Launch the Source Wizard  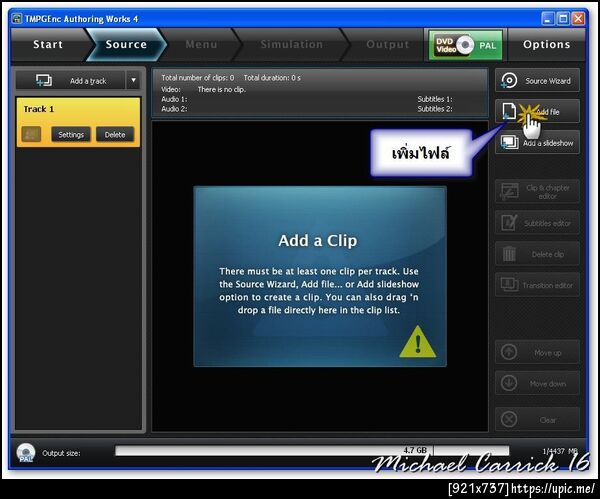[537, 81]
